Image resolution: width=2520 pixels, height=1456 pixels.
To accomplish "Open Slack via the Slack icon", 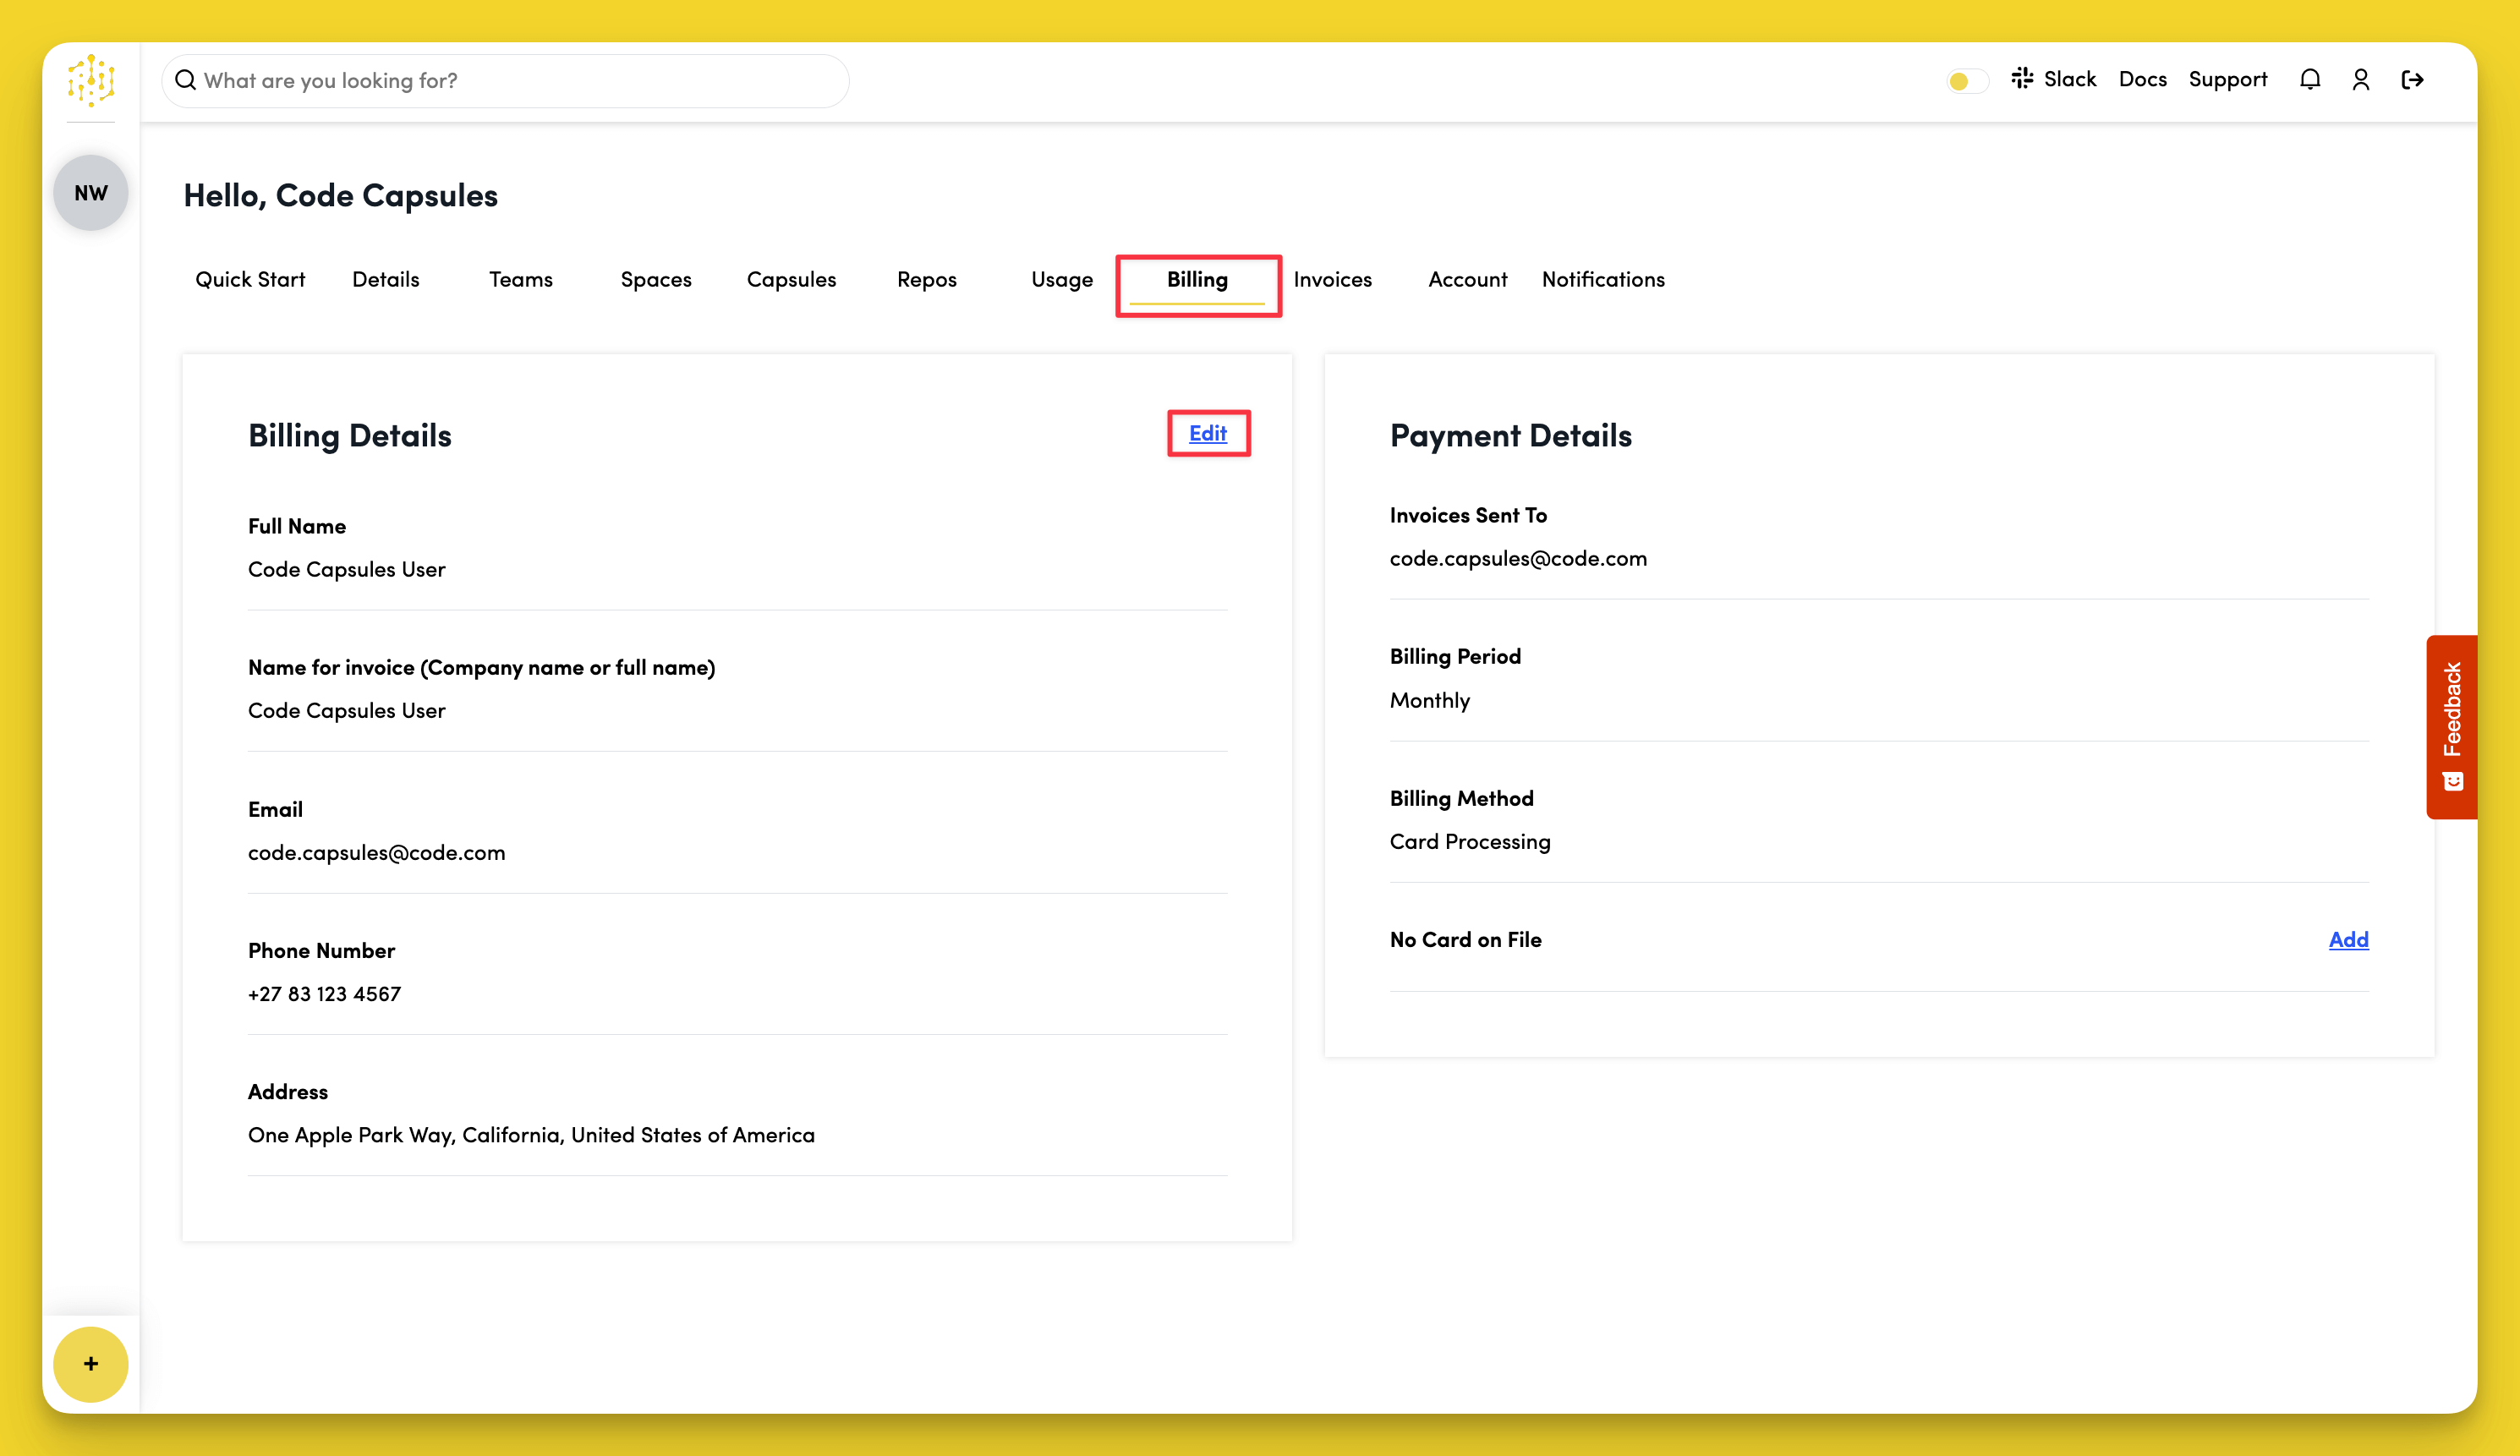I will [2022, 78].
